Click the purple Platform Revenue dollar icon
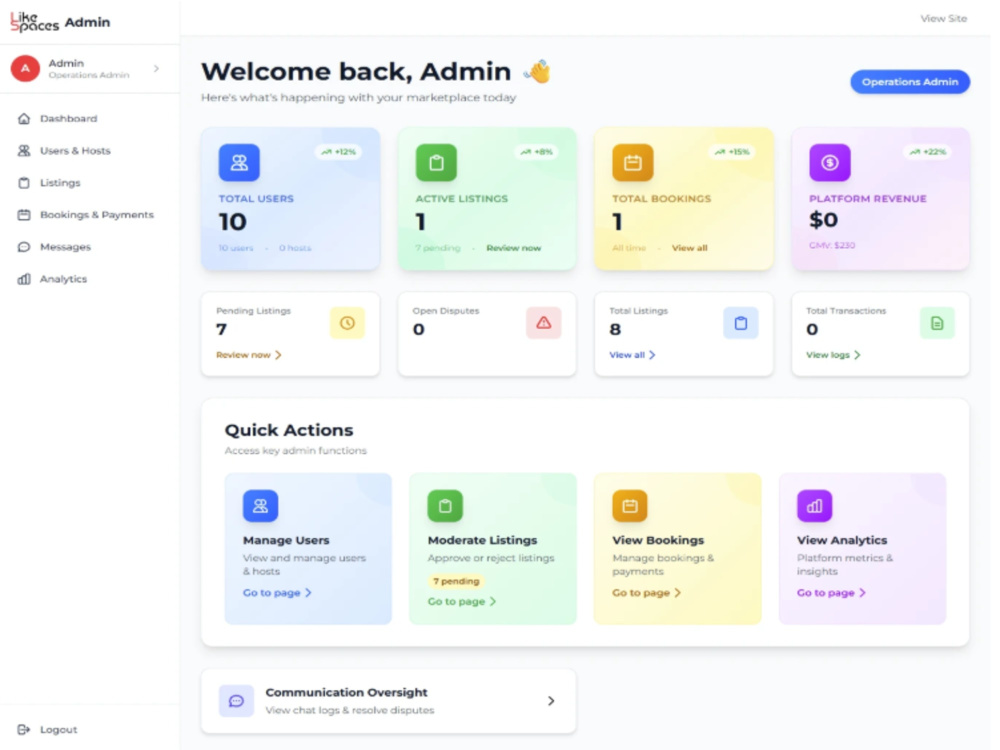Screen dimensions: 1000x750 point(830,163)
